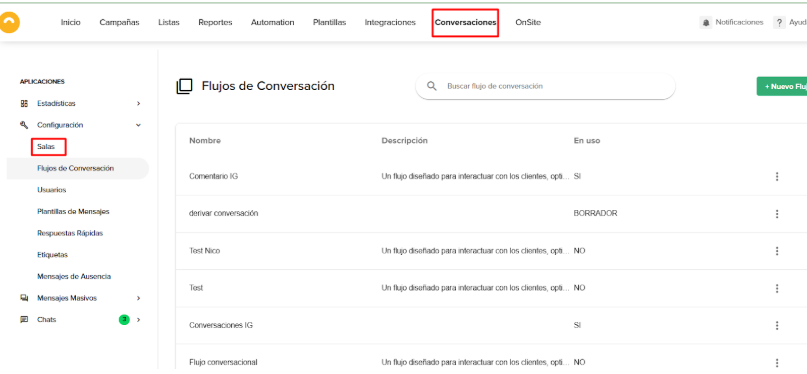The image size is (807, 374).
Task: Open the Automation menu
Action: pos(273,23)
